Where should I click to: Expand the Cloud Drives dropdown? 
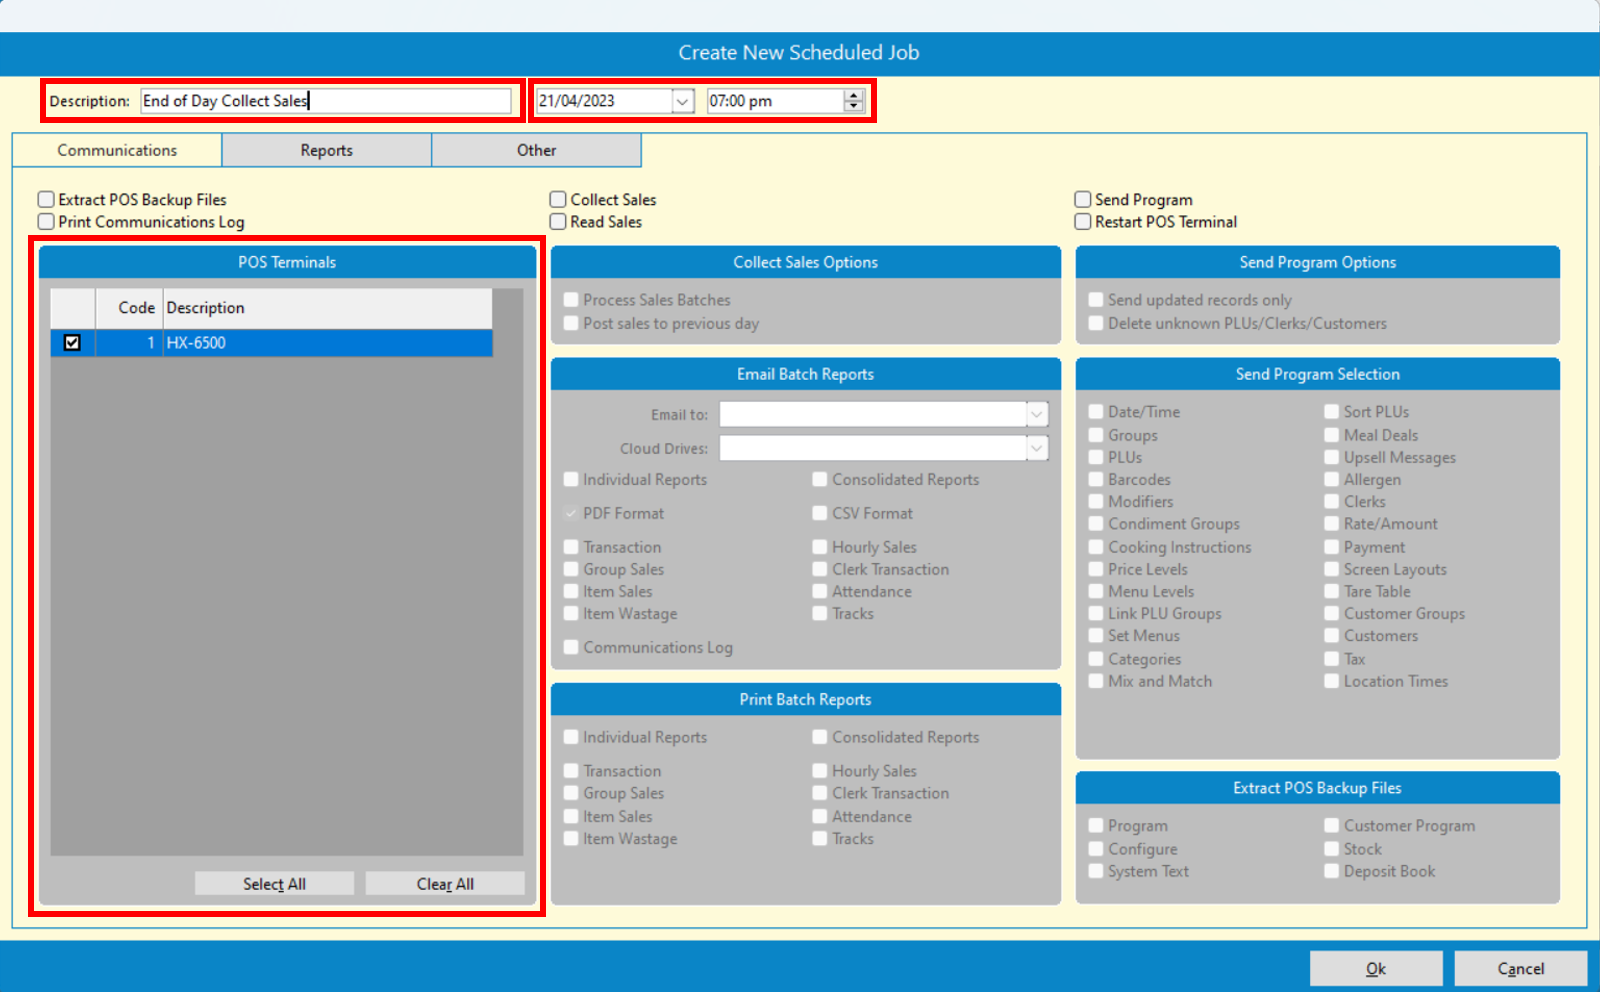pyautogui.click(x=1037, y=449)
